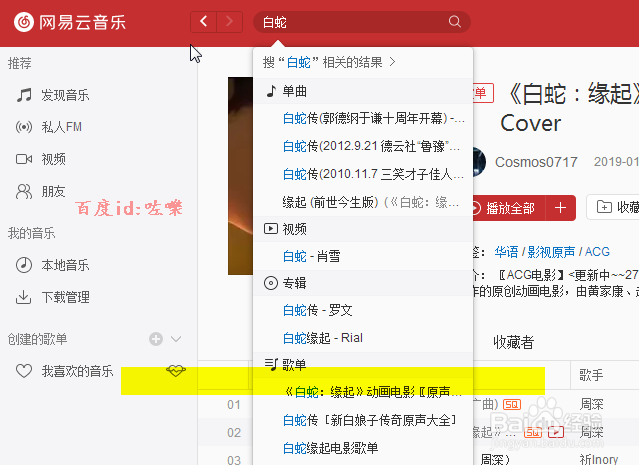Select track number 01 row
The width and height of the screenshot is (639, 465).
(234, 405)
